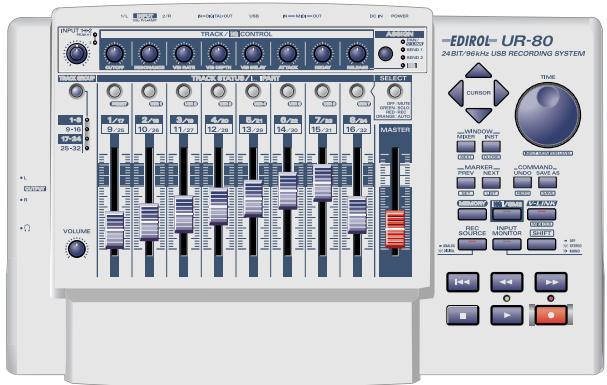Click the INPUT level knob

coord(77,54)
